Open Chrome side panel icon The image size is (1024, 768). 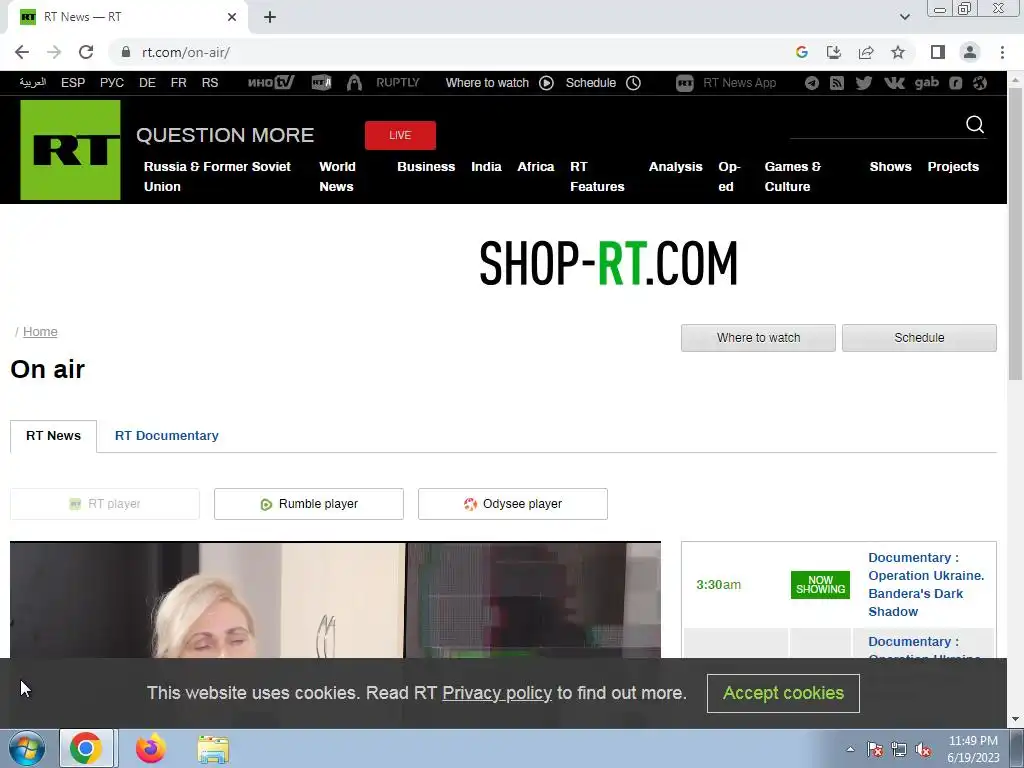click(x=938, y=52)
